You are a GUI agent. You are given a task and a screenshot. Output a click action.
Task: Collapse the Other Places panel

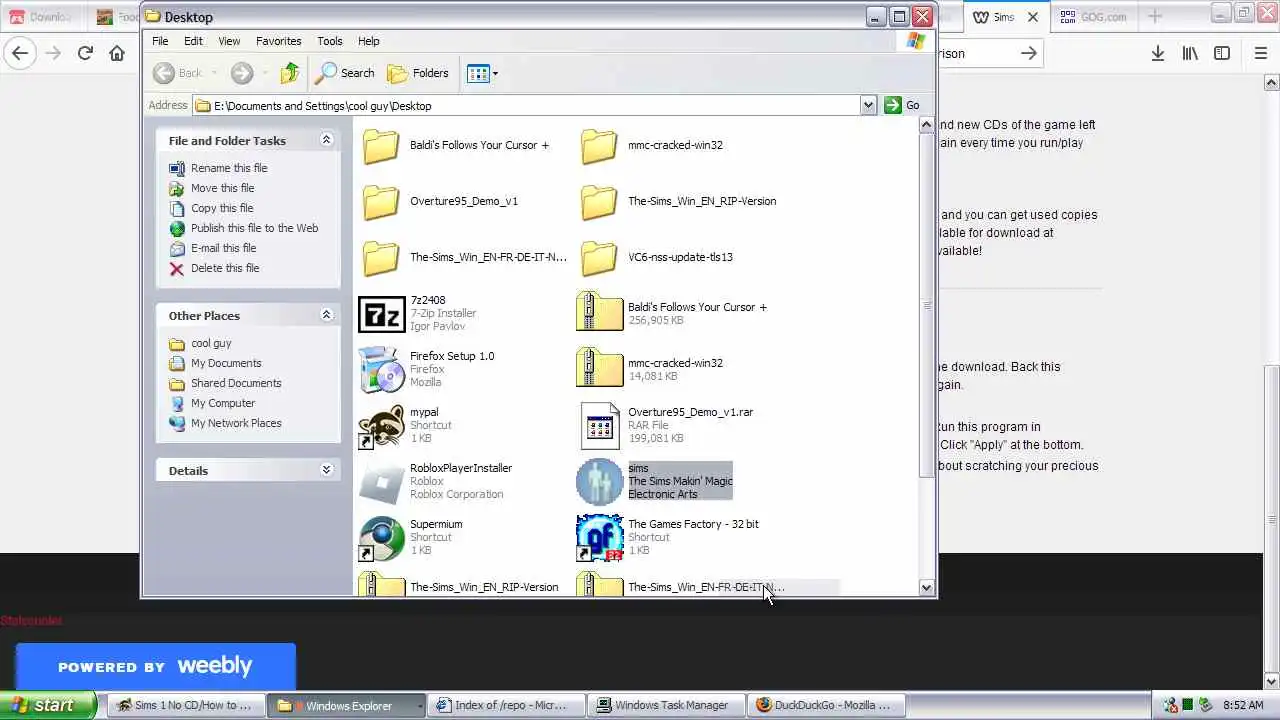coord(326,315)
